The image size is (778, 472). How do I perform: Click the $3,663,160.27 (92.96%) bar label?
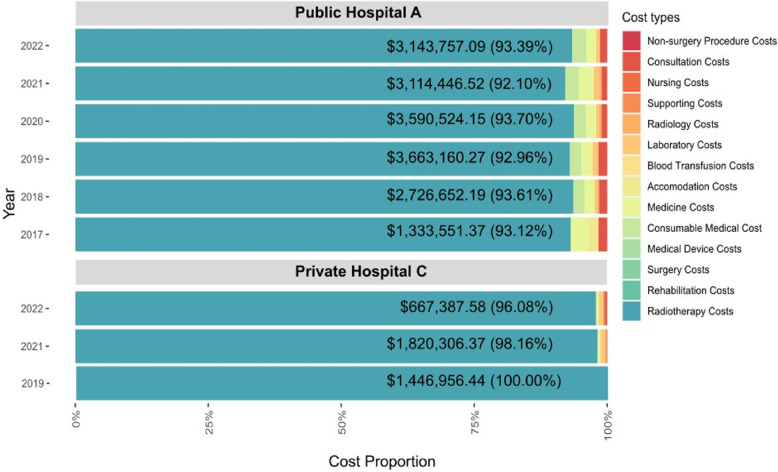coord(469,158)
